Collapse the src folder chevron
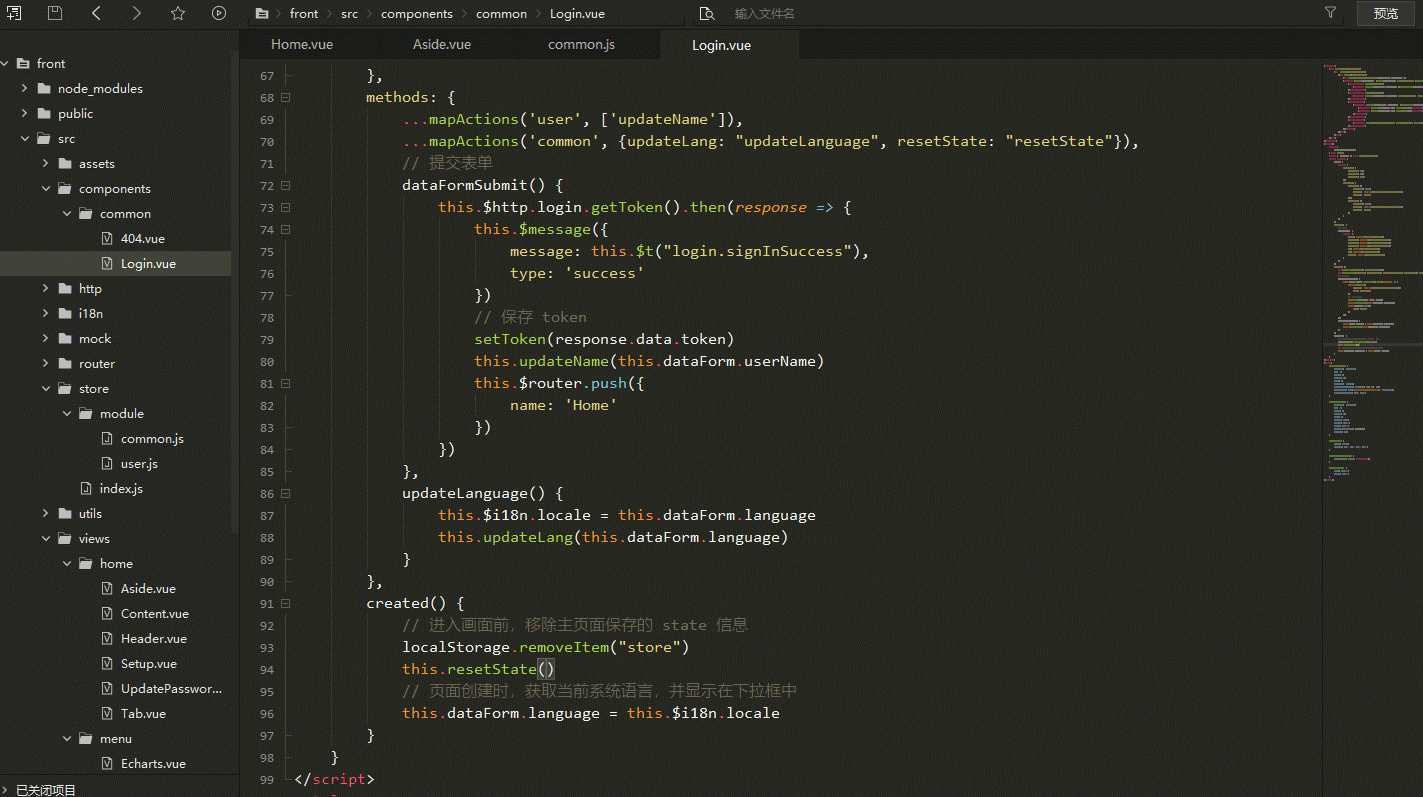Screen dimensions: 1423x797 (24, 138)
